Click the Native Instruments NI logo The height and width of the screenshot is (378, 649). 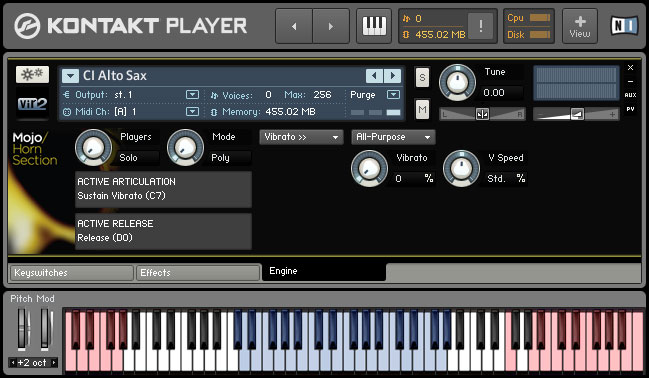tap(624, 26)
